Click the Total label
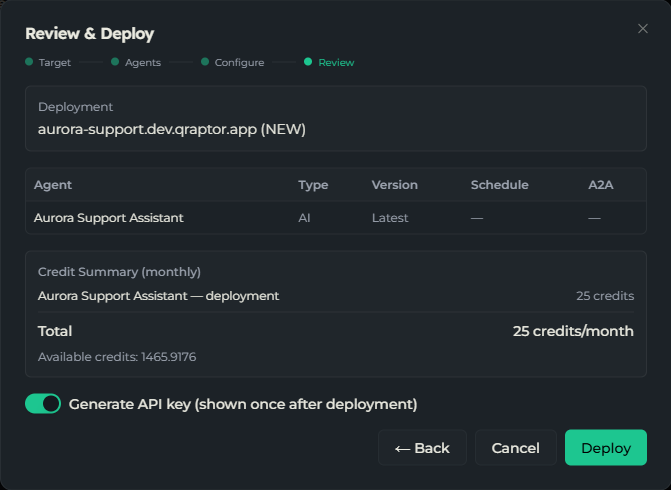 coord(55,331)
